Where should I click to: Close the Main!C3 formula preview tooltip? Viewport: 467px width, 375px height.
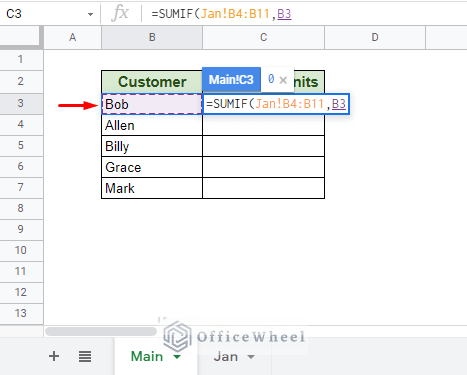pyautogui.click(x=283, y=80)
